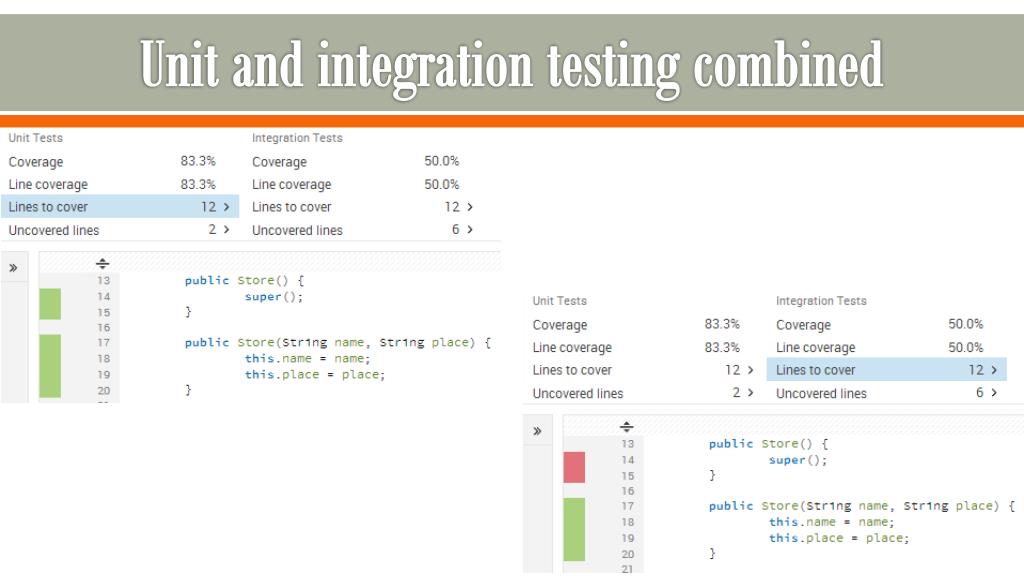1024x576 pixels.
Task: Click green covered marker at line 18, right panel
Action: coord(574,529)
